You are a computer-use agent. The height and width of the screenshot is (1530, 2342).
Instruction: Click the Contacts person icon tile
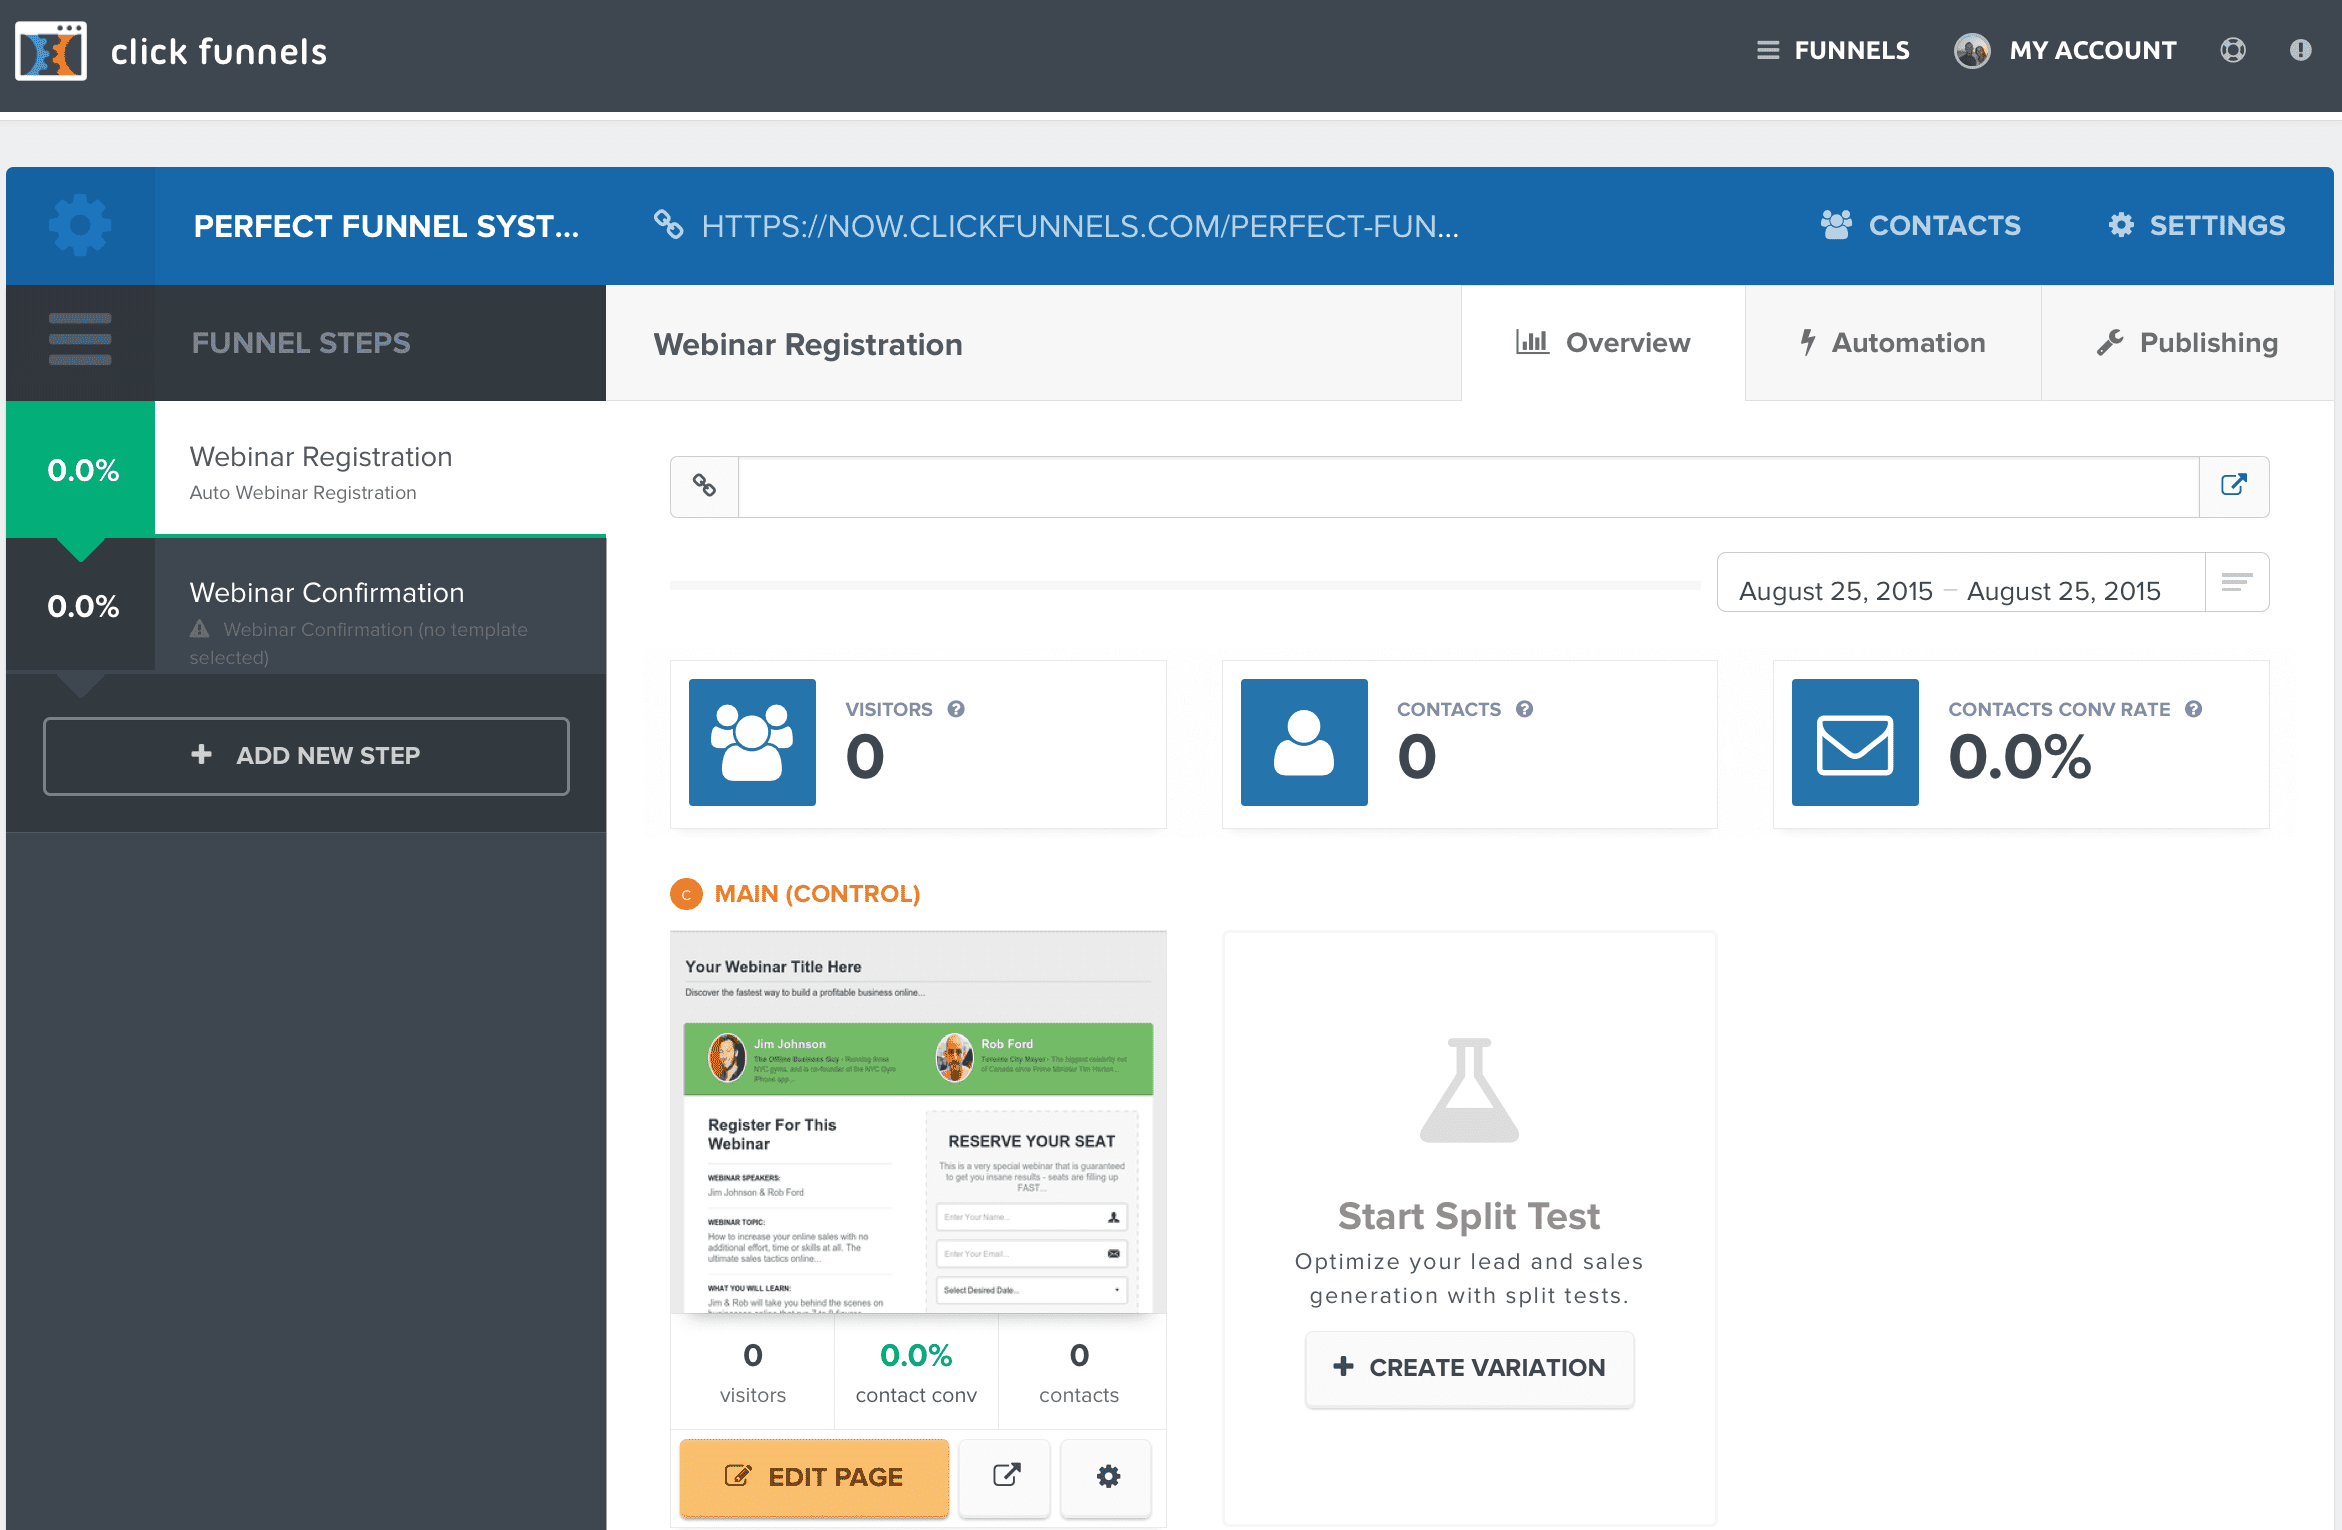[x=1304, y=742]
